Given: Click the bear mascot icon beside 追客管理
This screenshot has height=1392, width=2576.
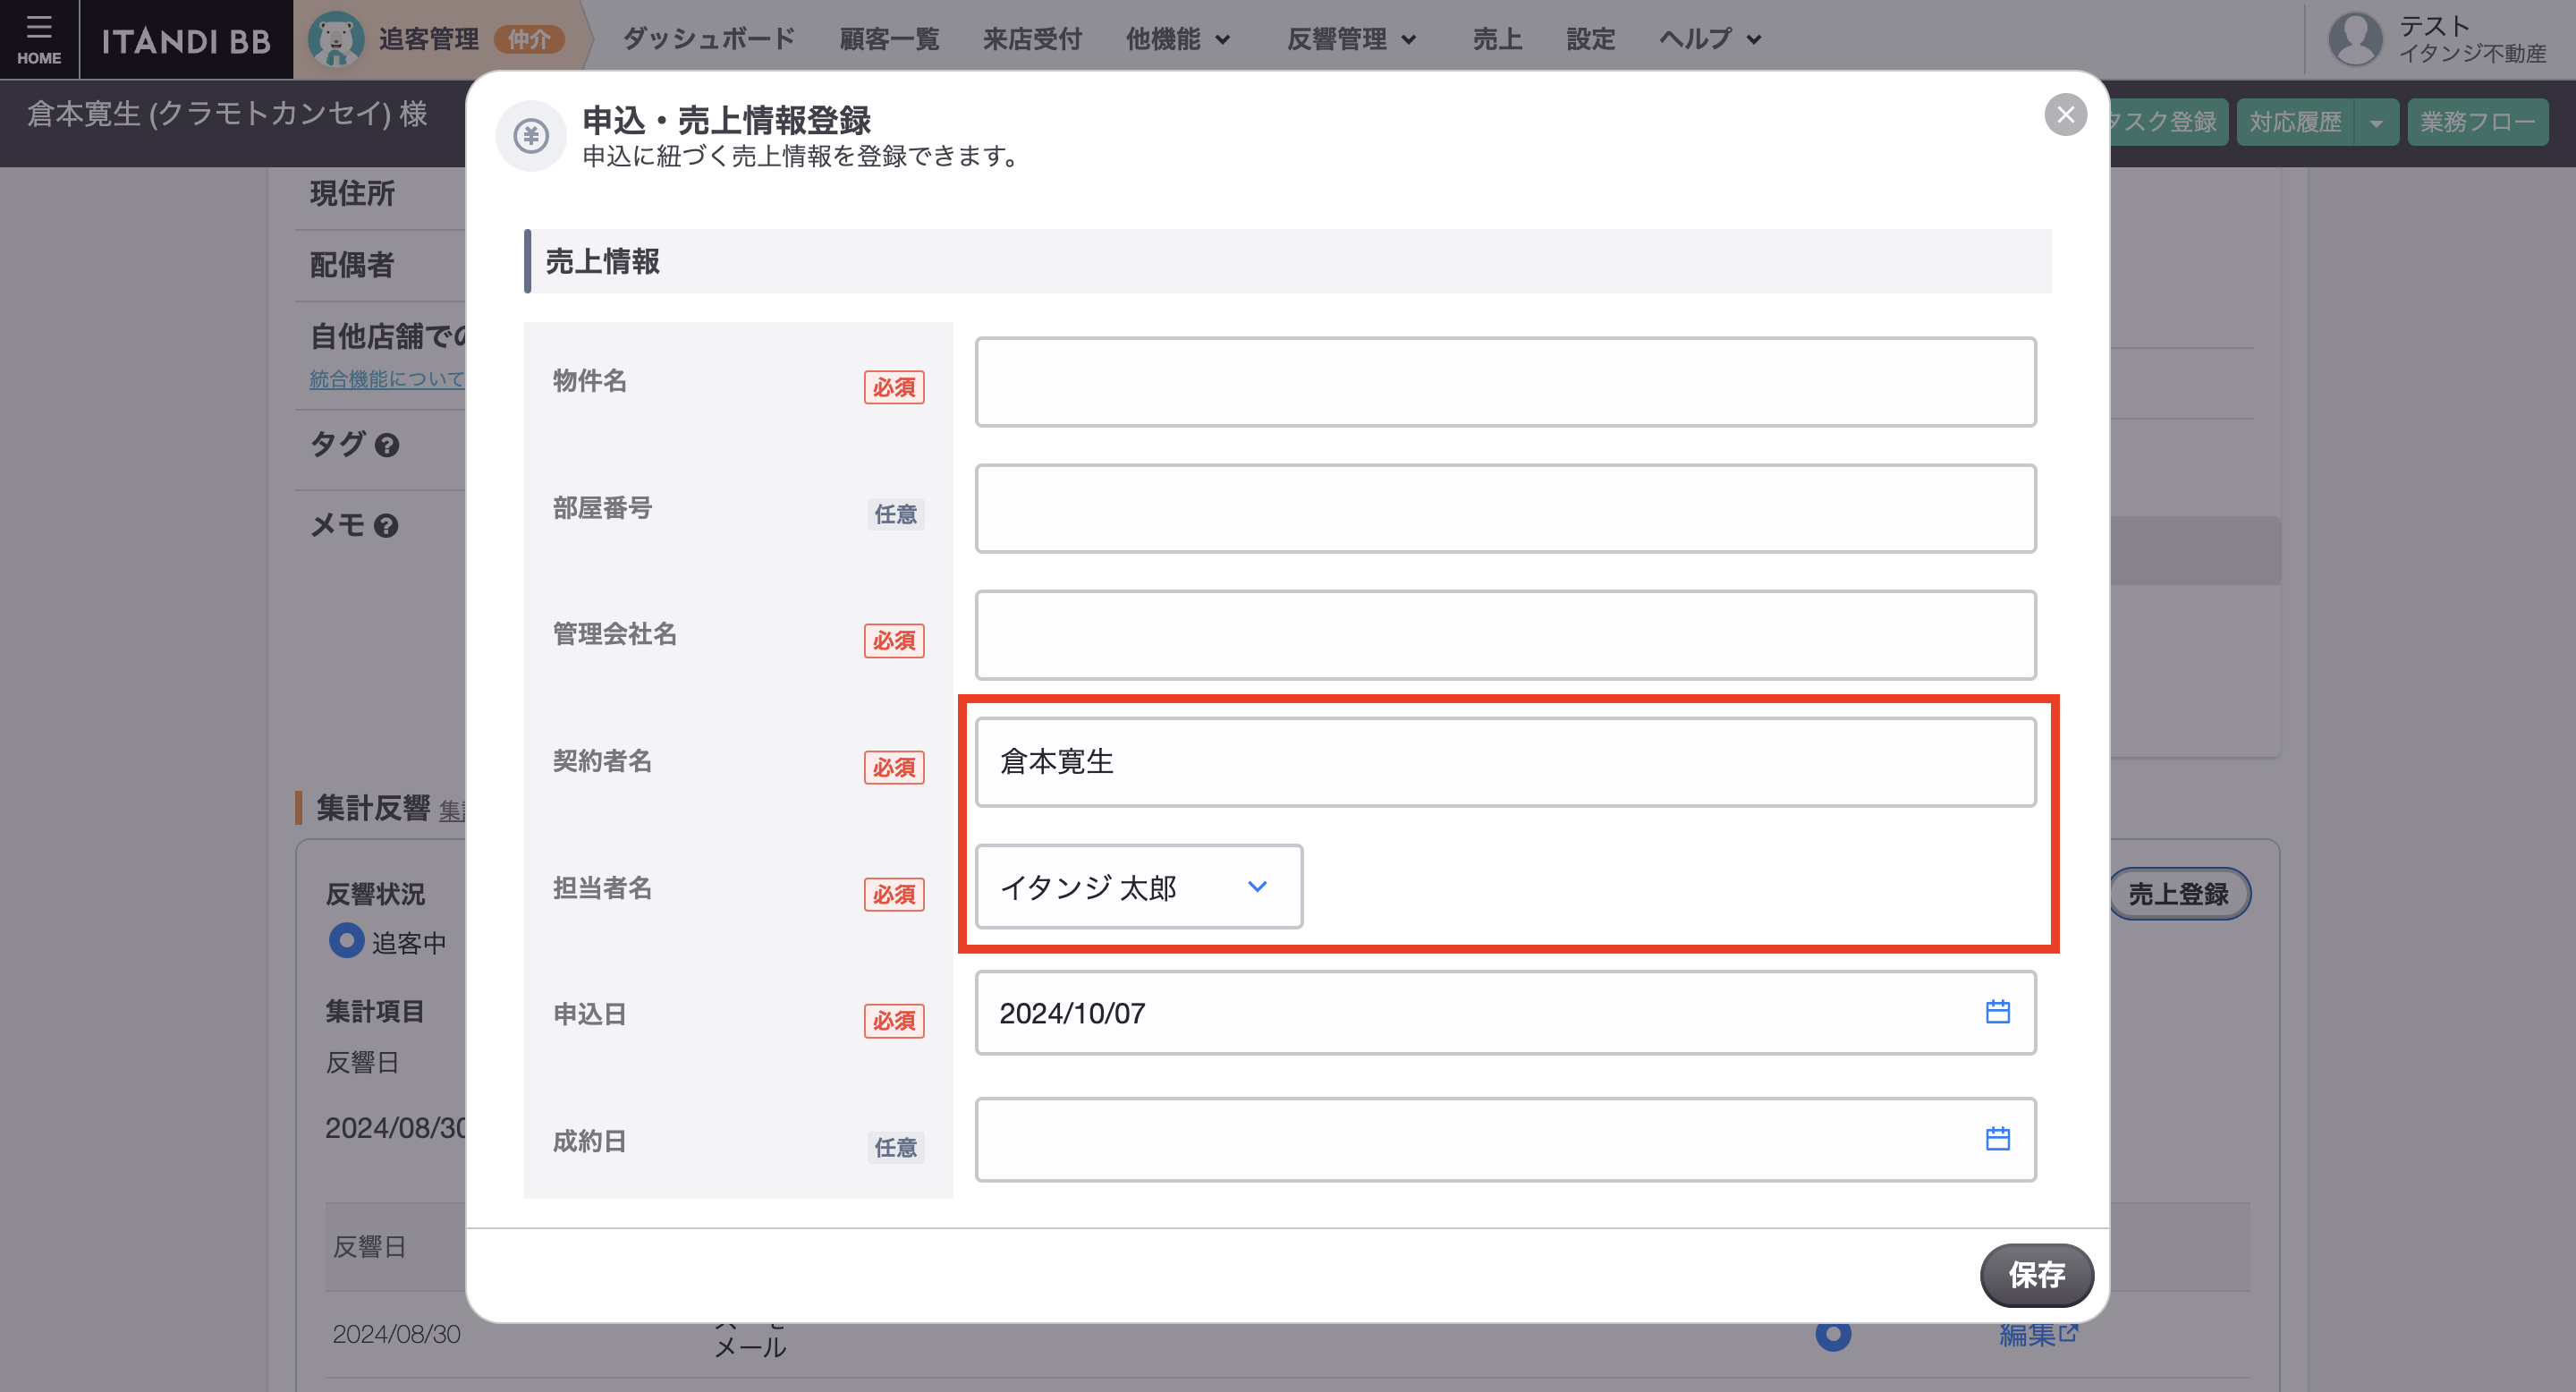Looking at the screenshot, I should 335,39.
